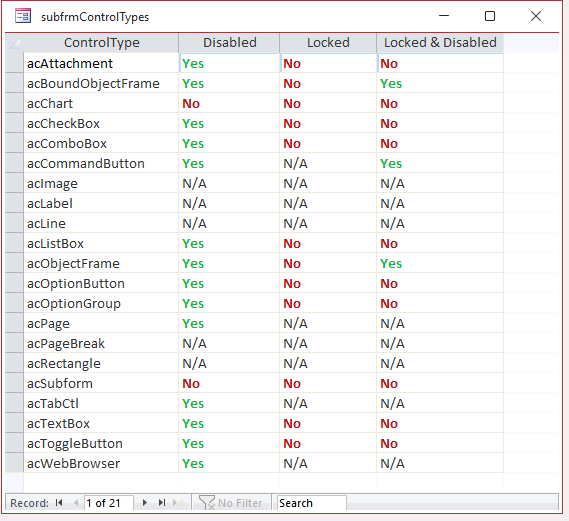Click the acOptionButton cell
Viewport: 569px width, 521px height.
101,283
